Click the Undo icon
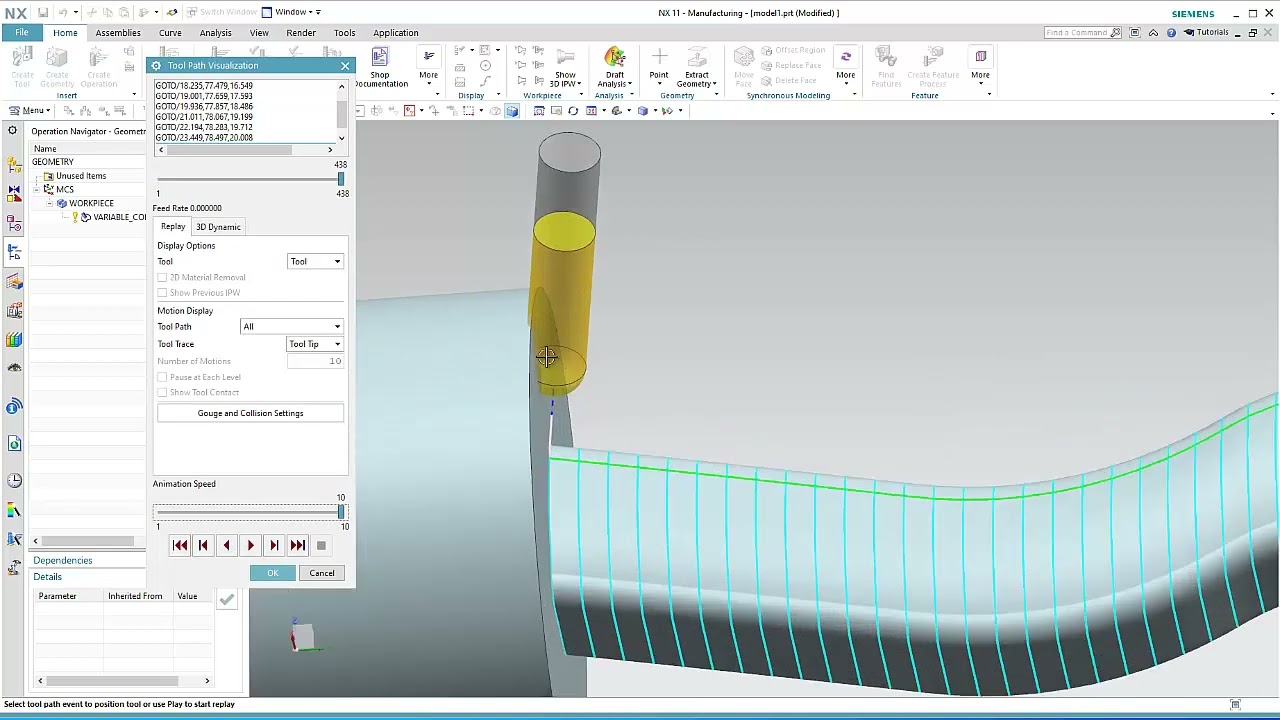Image resolution: width=1280 pixels, height=720 pixels. pos(62,13)
